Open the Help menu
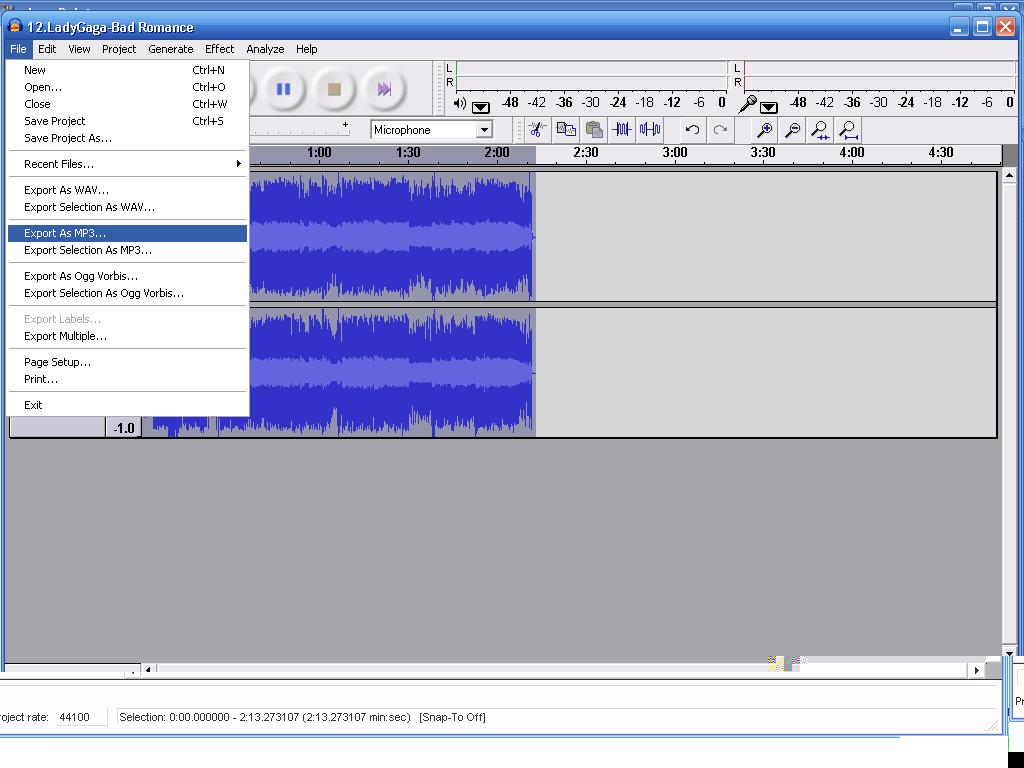 [x=306, y=49]
